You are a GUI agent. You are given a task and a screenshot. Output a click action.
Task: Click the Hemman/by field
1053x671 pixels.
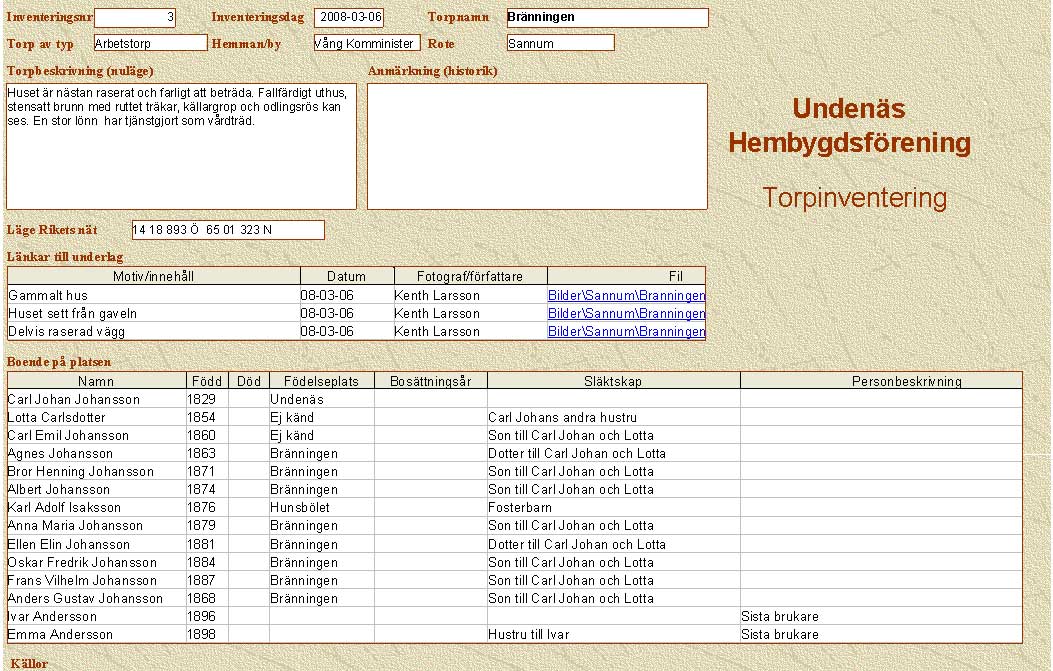click(366, 43)
